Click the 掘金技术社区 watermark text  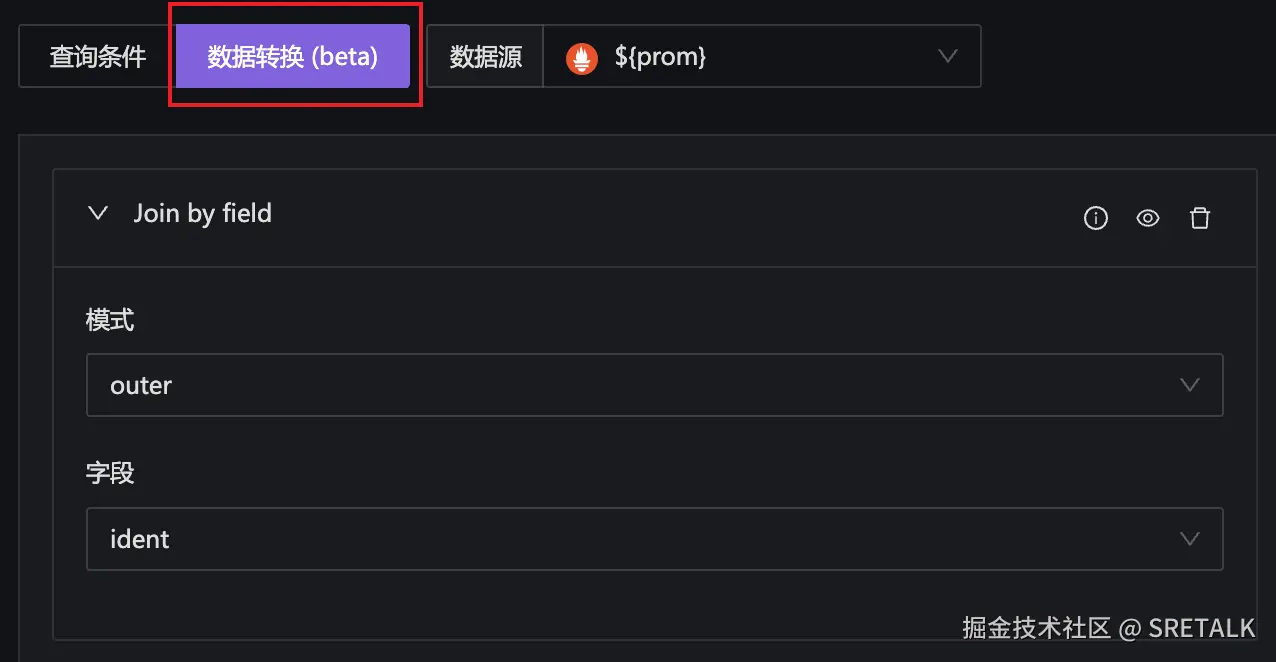[1036, 628]
